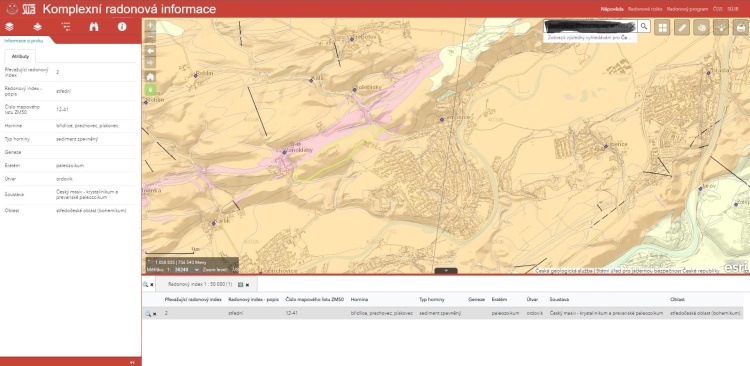
Task: Collapse the left sidebar panel
Action: 132,362
